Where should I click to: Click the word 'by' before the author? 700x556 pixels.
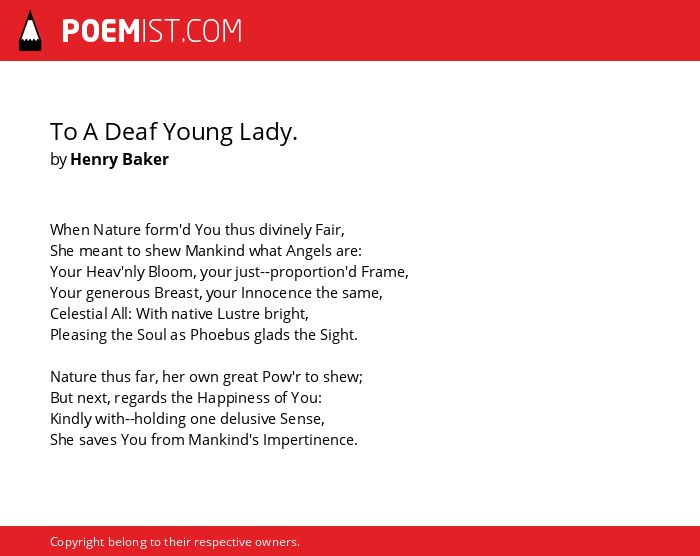58,160
